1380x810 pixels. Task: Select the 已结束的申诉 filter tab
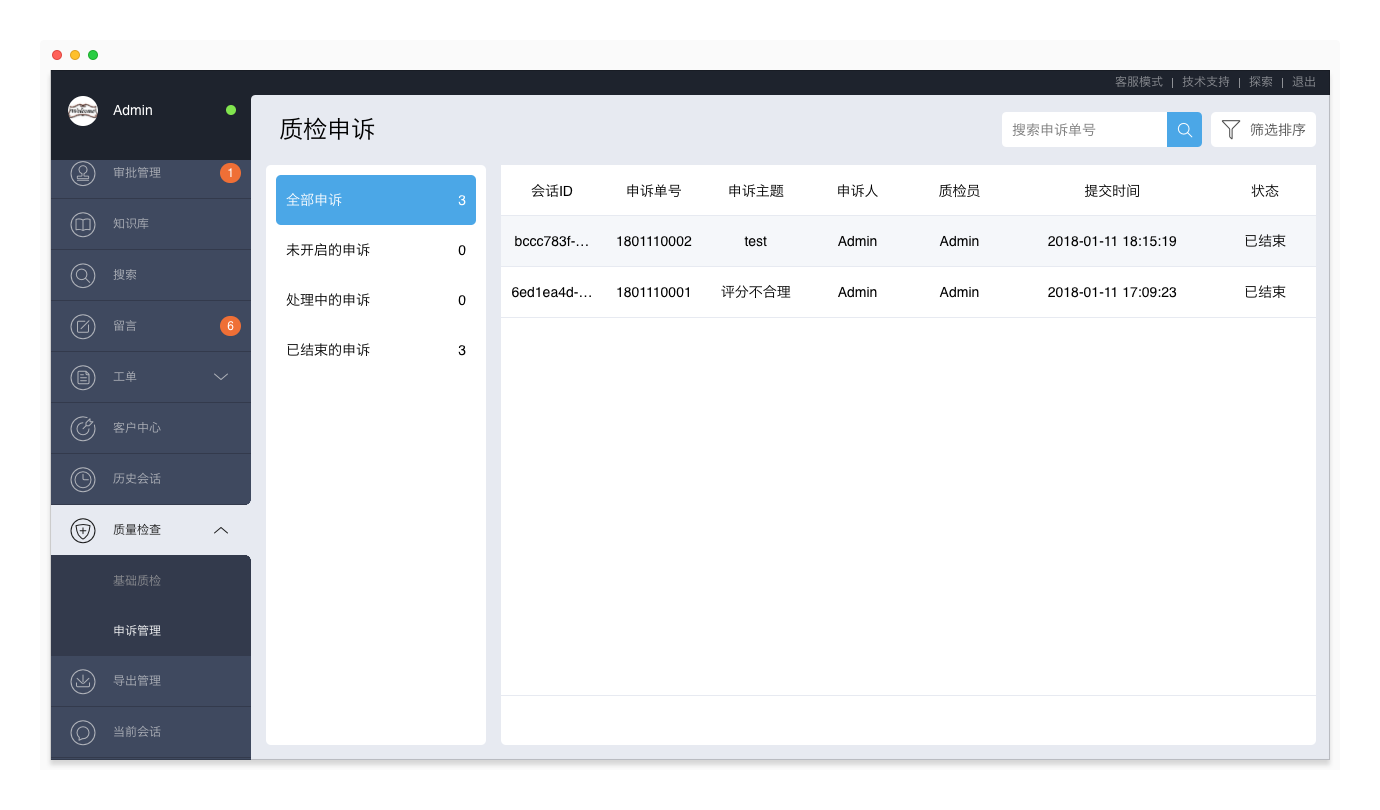coord(375,350)
